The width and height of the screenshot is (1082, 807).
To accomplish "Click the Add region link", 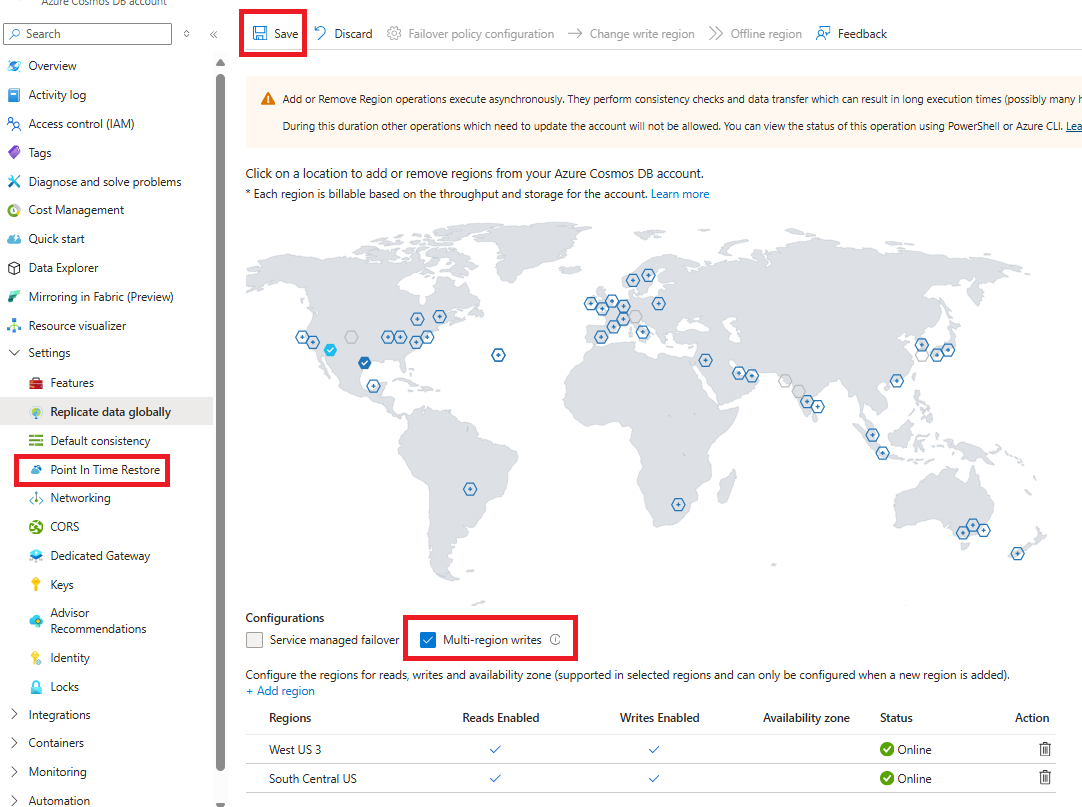I will 280,691.
